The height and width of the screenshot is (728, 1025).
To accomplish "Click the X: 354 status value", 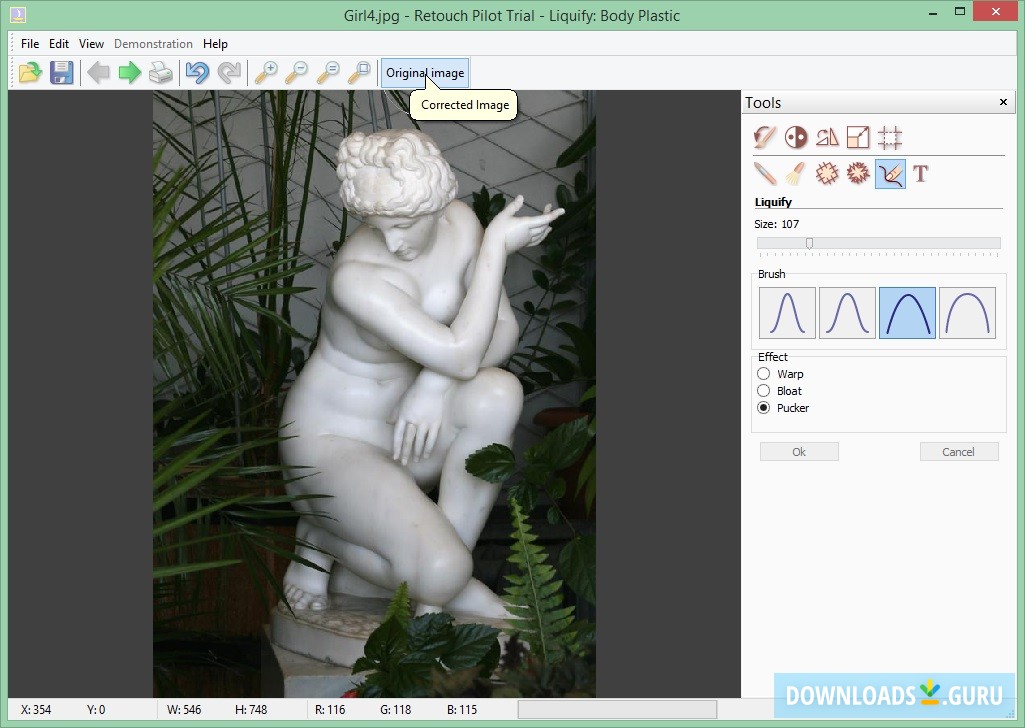I will point(36,710).
